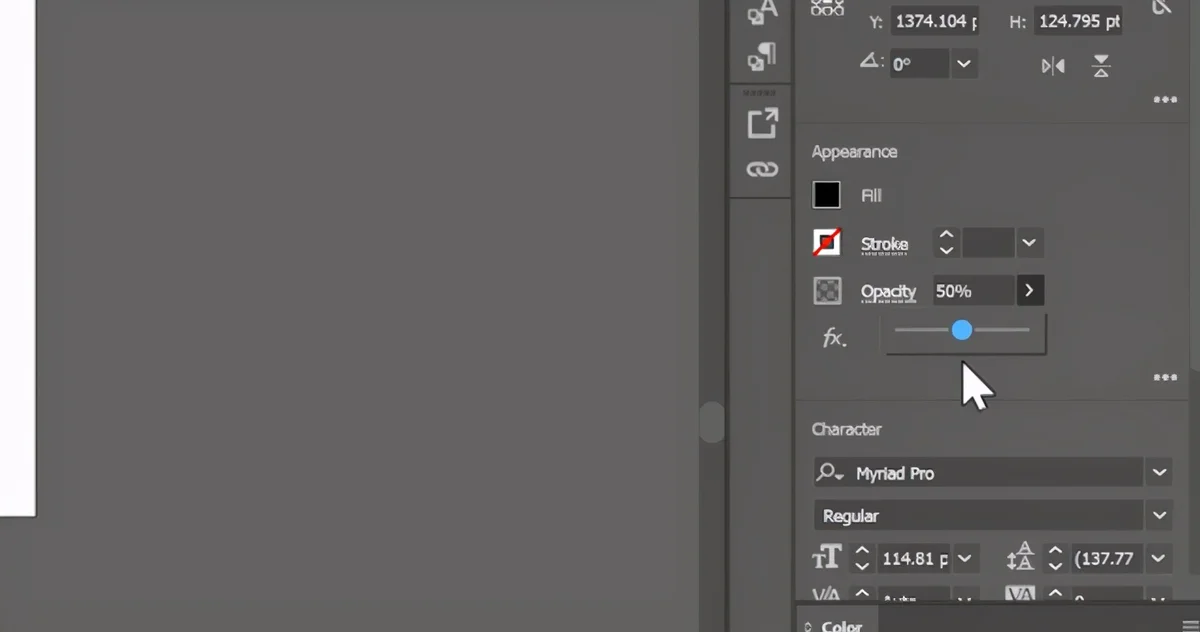Toggle constrain width and height proportions

(1161, 8)
